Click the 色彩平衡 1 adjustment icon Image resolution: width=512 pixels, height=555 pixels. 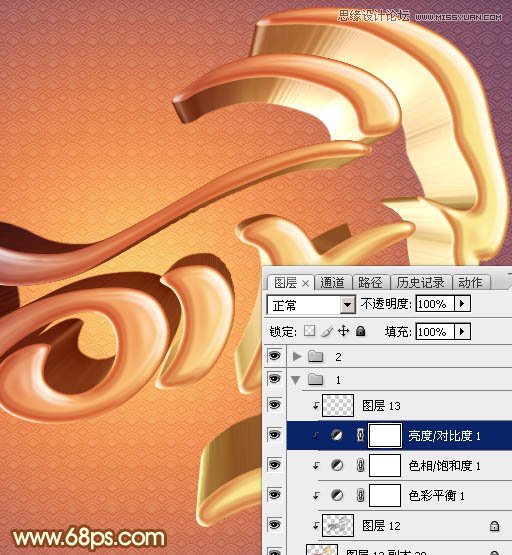336,495
